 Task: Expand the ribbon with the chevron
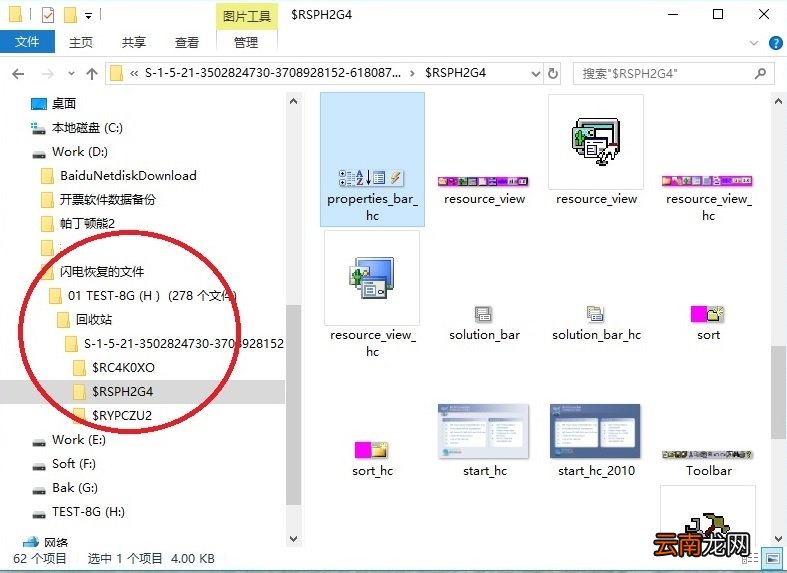(x=753, y=43)
